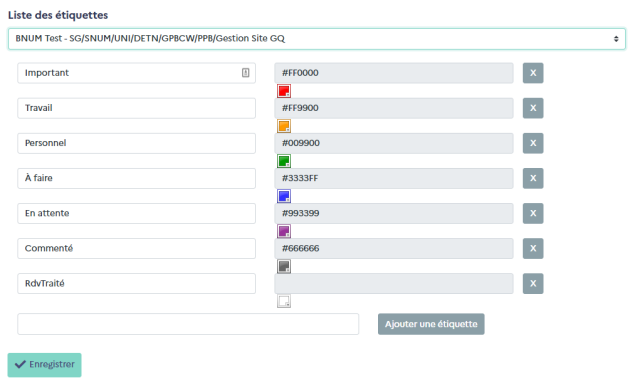Click the Commenté label name field
The image size is (630, 383).
pos(137,248)
